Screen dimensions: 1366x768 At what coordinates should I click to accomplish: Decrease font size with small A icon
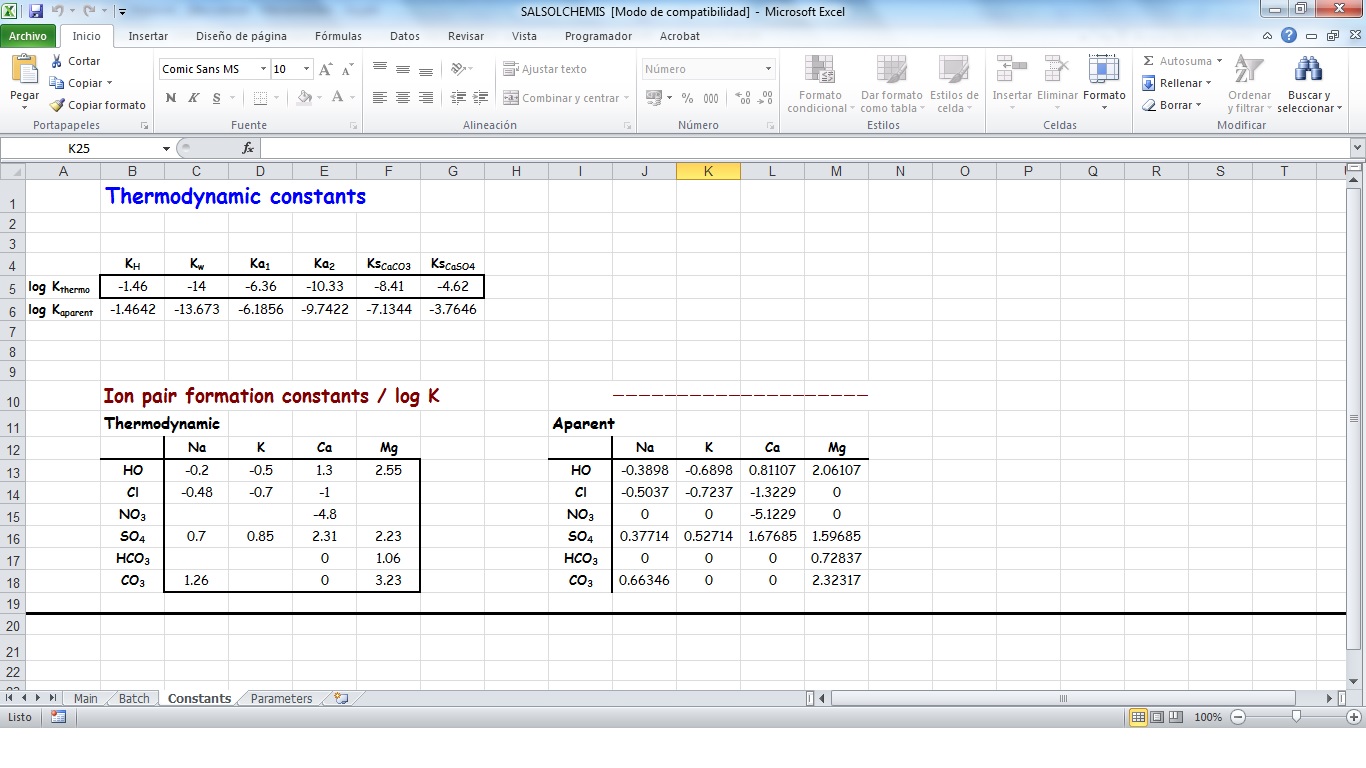click(x=347, y=70)
